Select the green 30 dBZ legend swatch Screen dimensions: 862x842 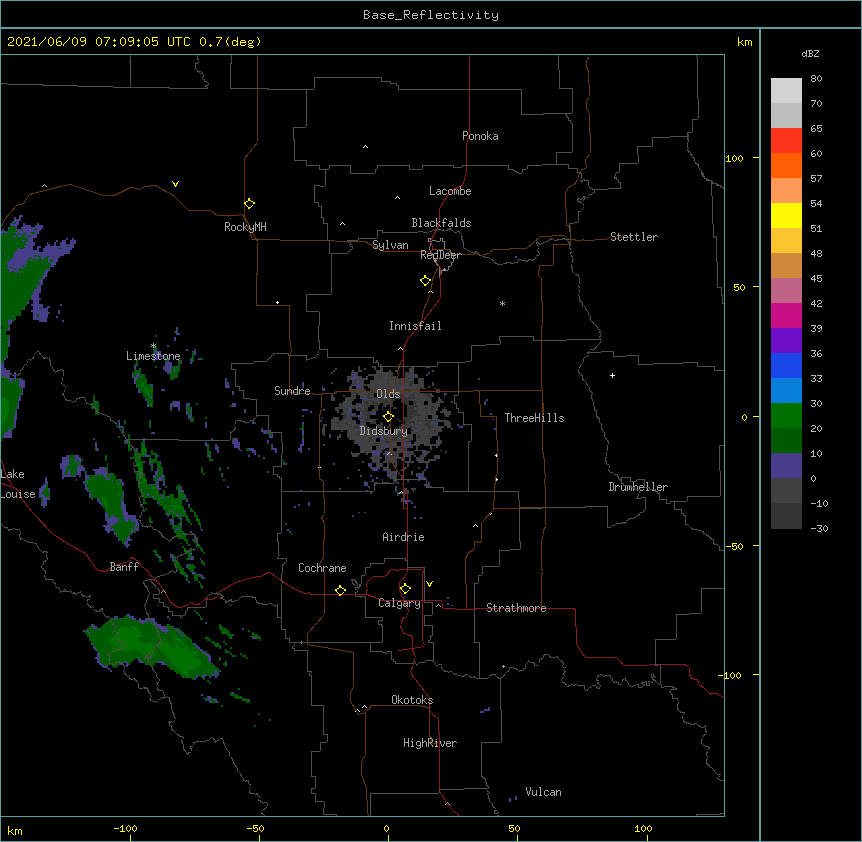click(x=786, y=416)
